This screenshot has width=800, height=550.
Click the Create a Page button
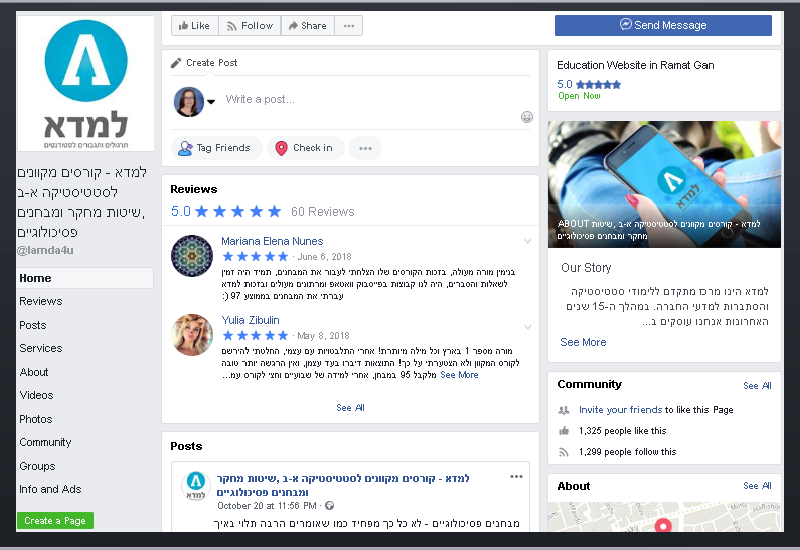pyautogui.click(x=55, y=520)
